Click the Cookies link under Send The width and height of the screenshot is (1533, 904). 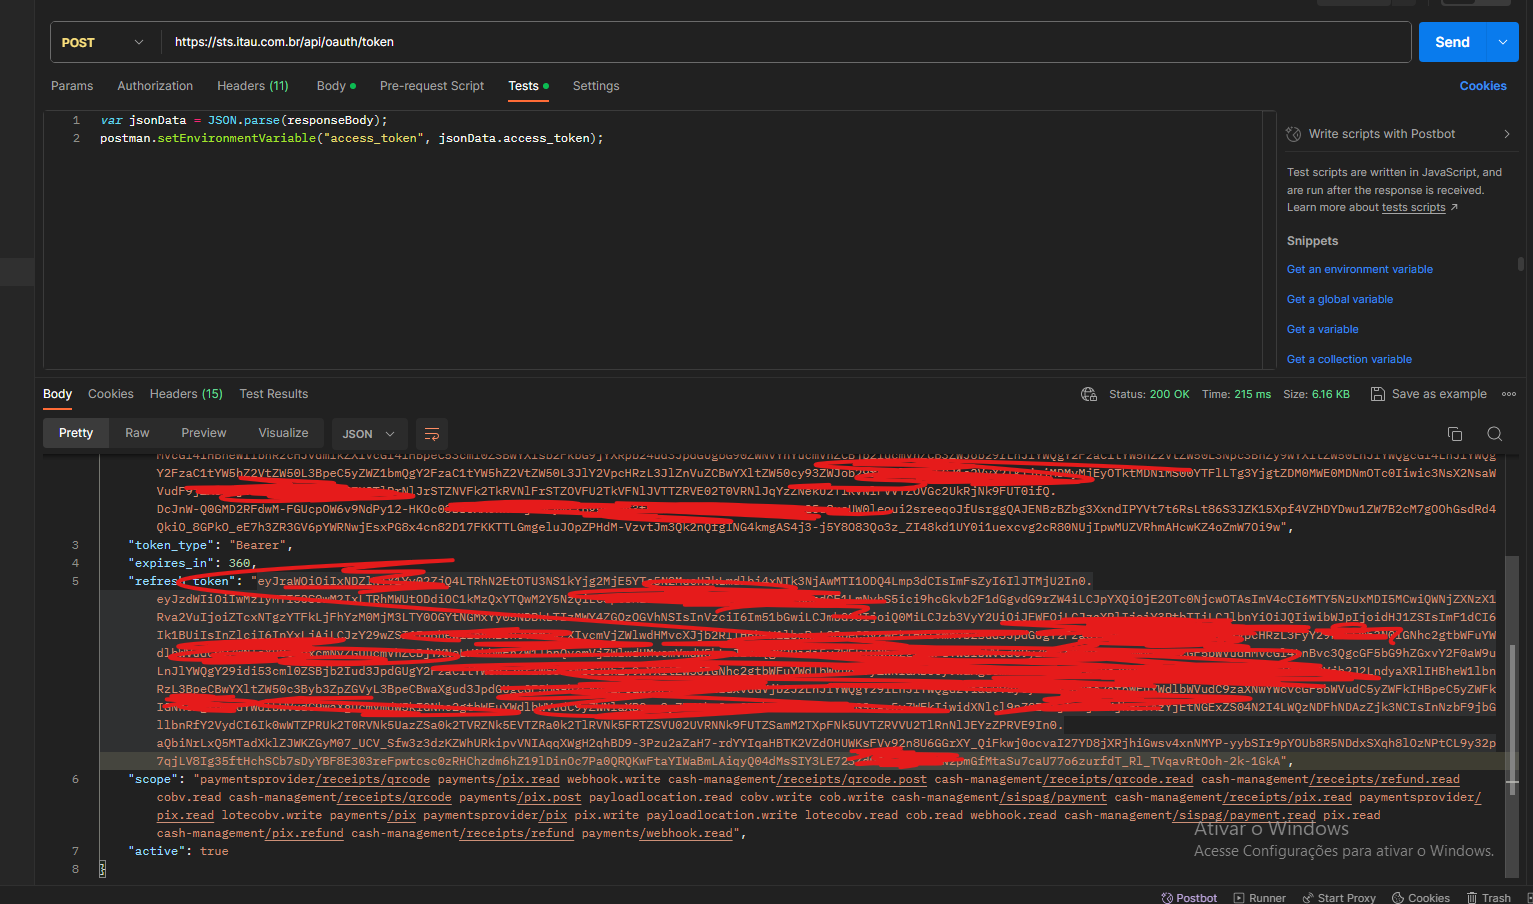point(1482,86)
